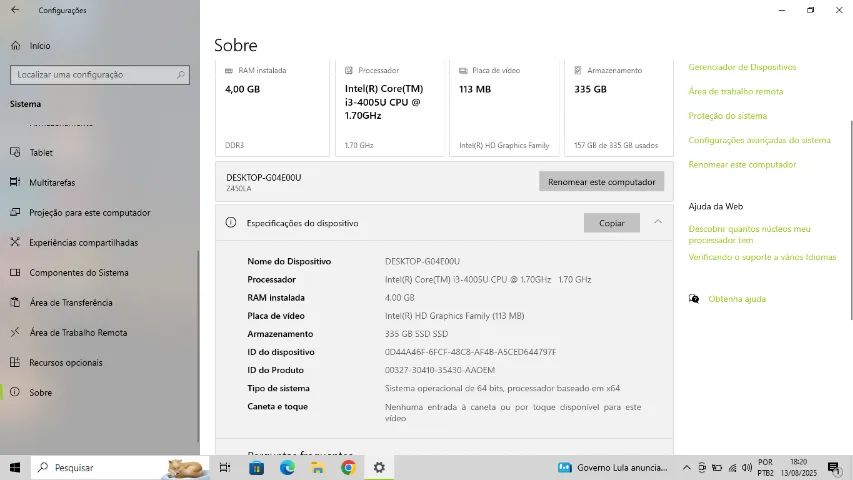Viewport: 853px width, 480px height.
Task: Launch Microsoft Store from the taskbar
Action: coord(256,467)
